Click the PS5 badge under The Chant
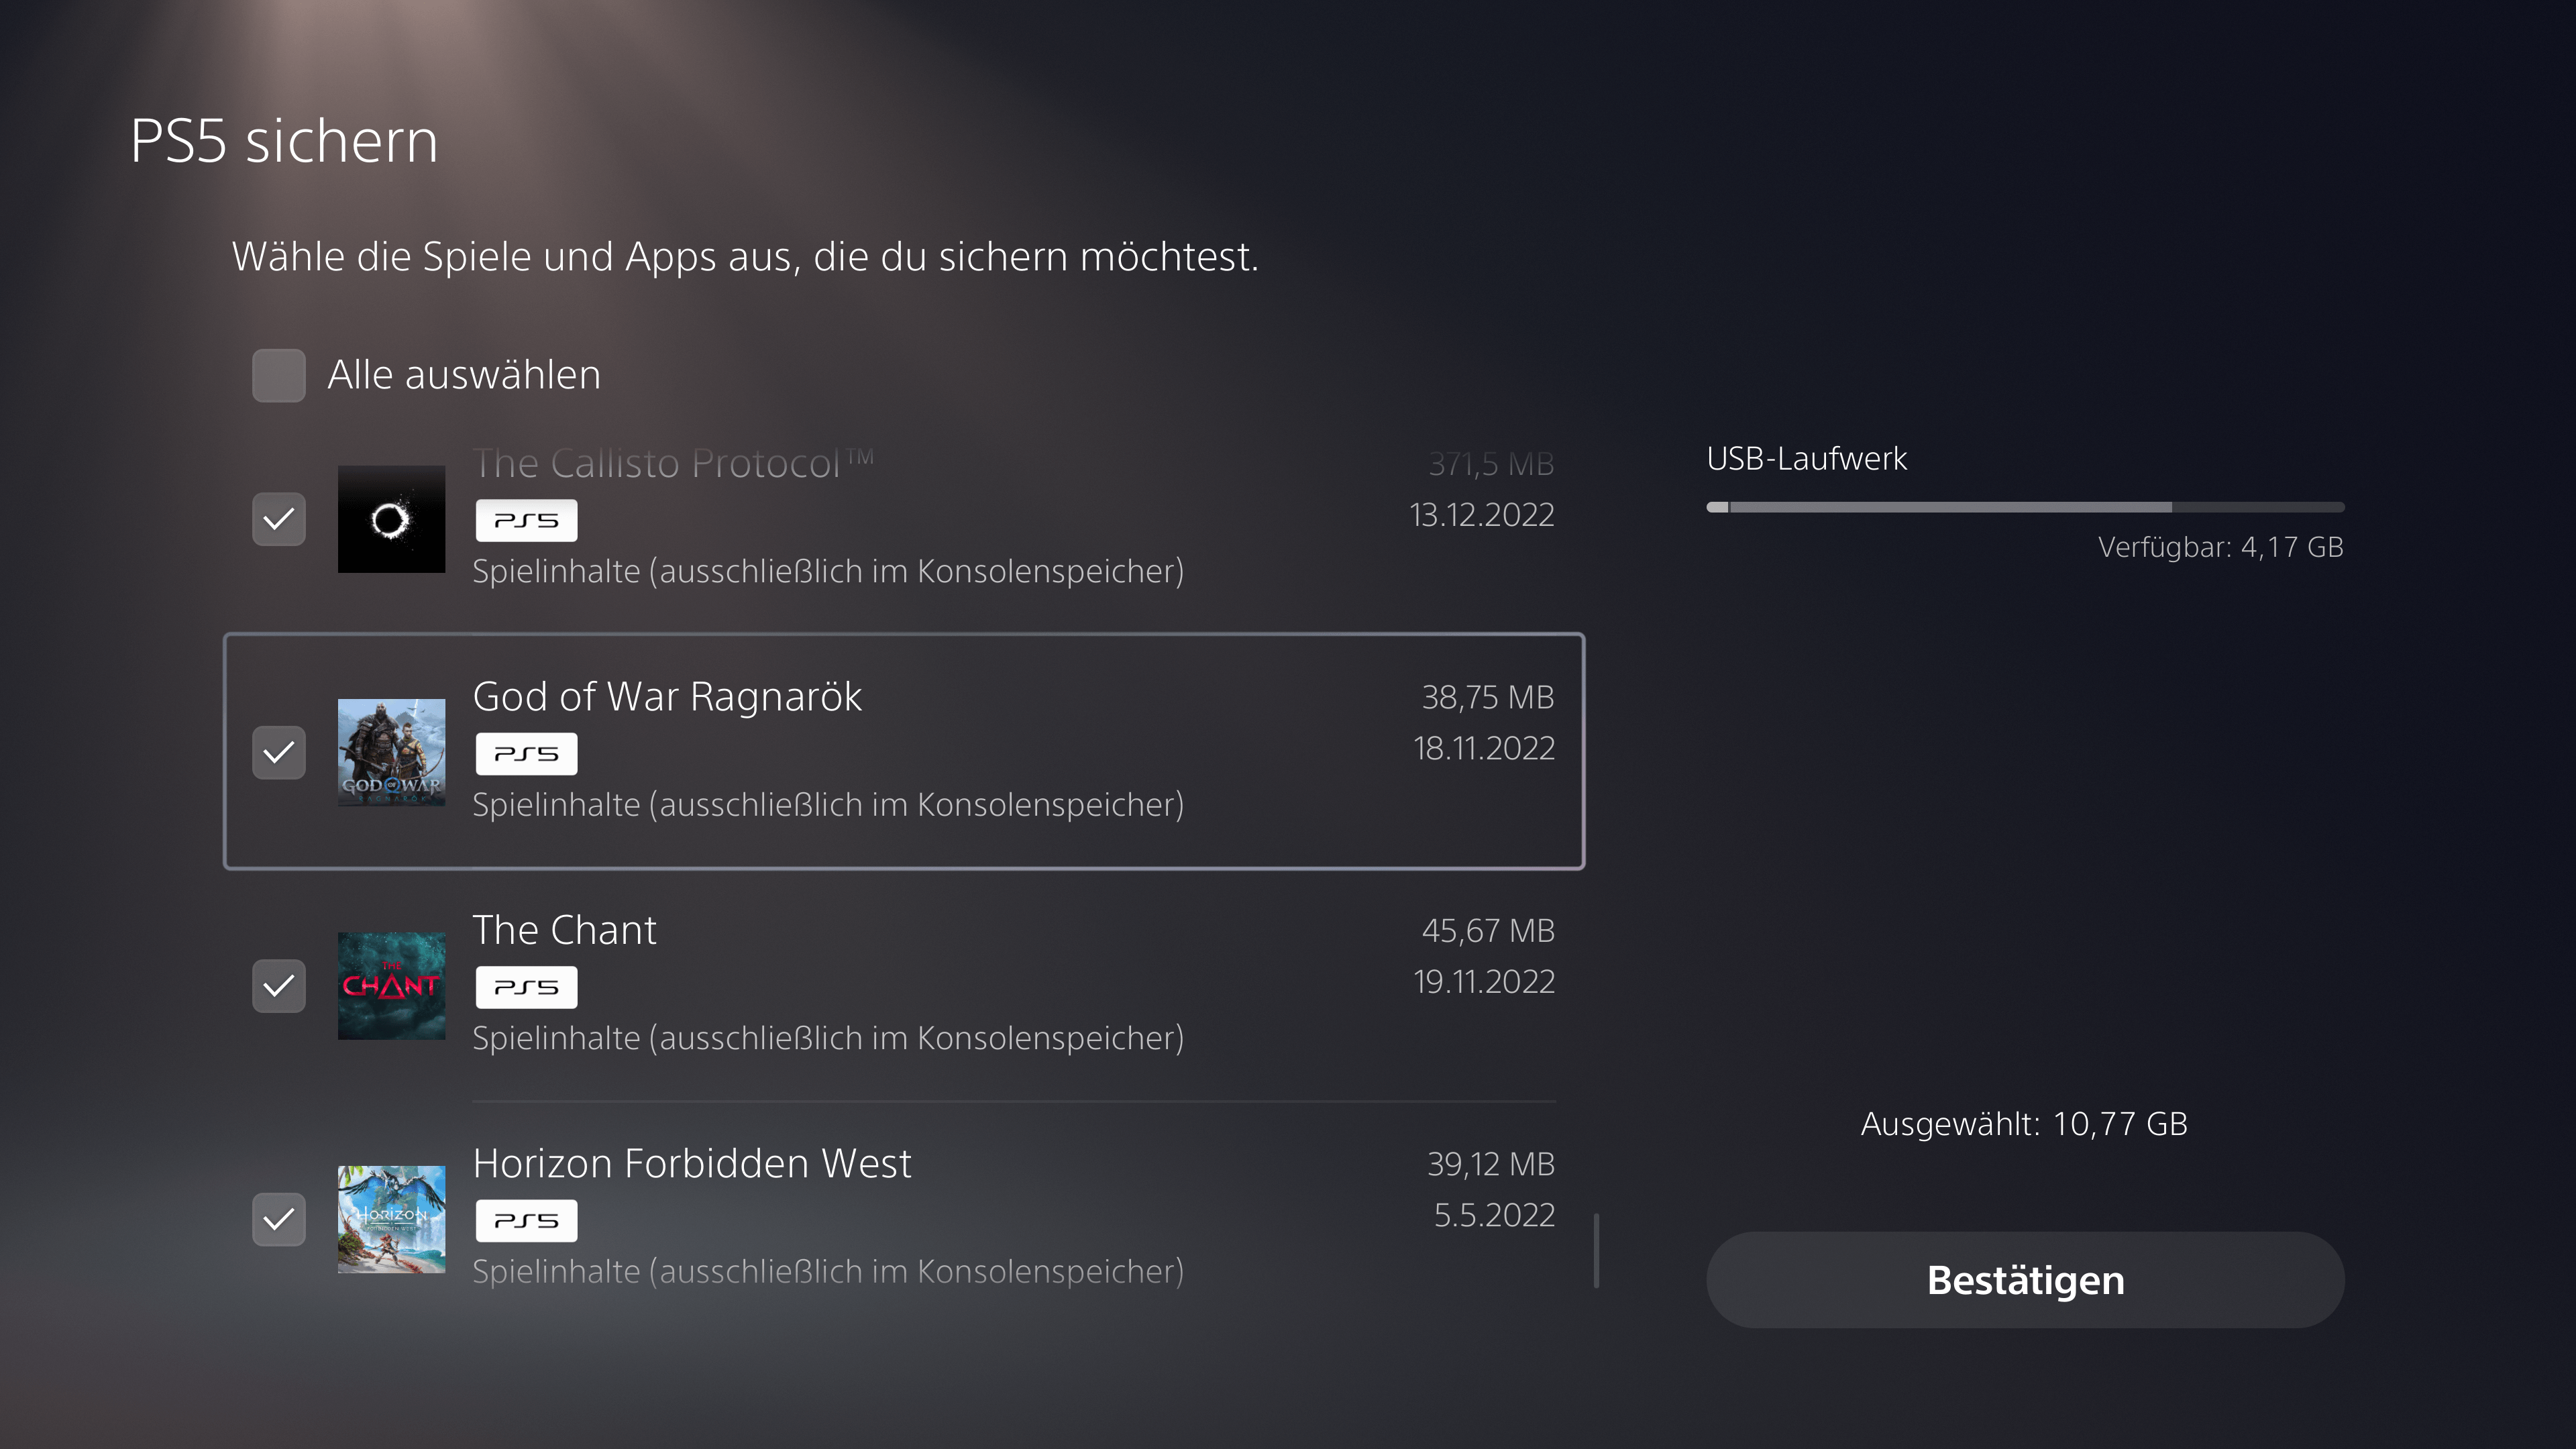Screen dimensions: 2576x1449 526,987
